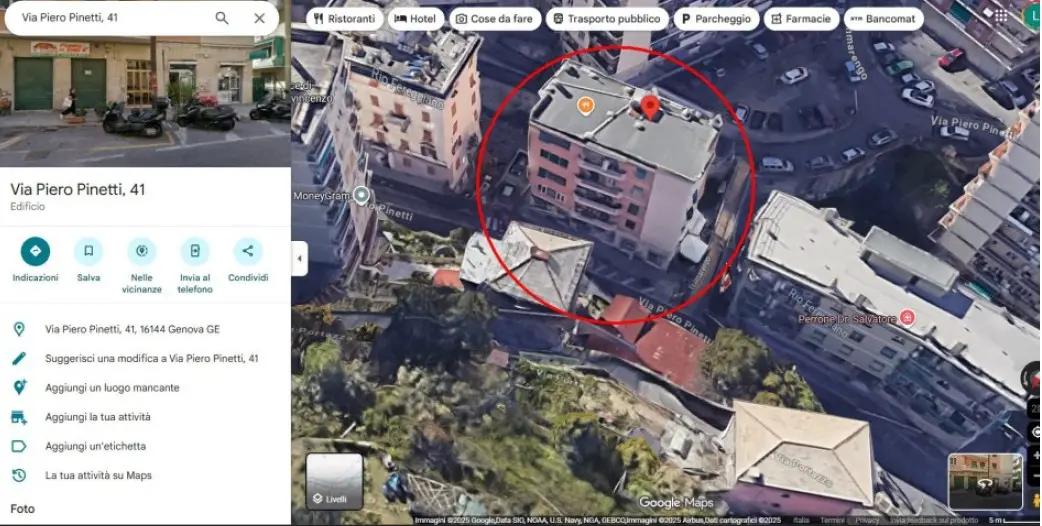Open the Termini footer link

[x=831, y=520]
